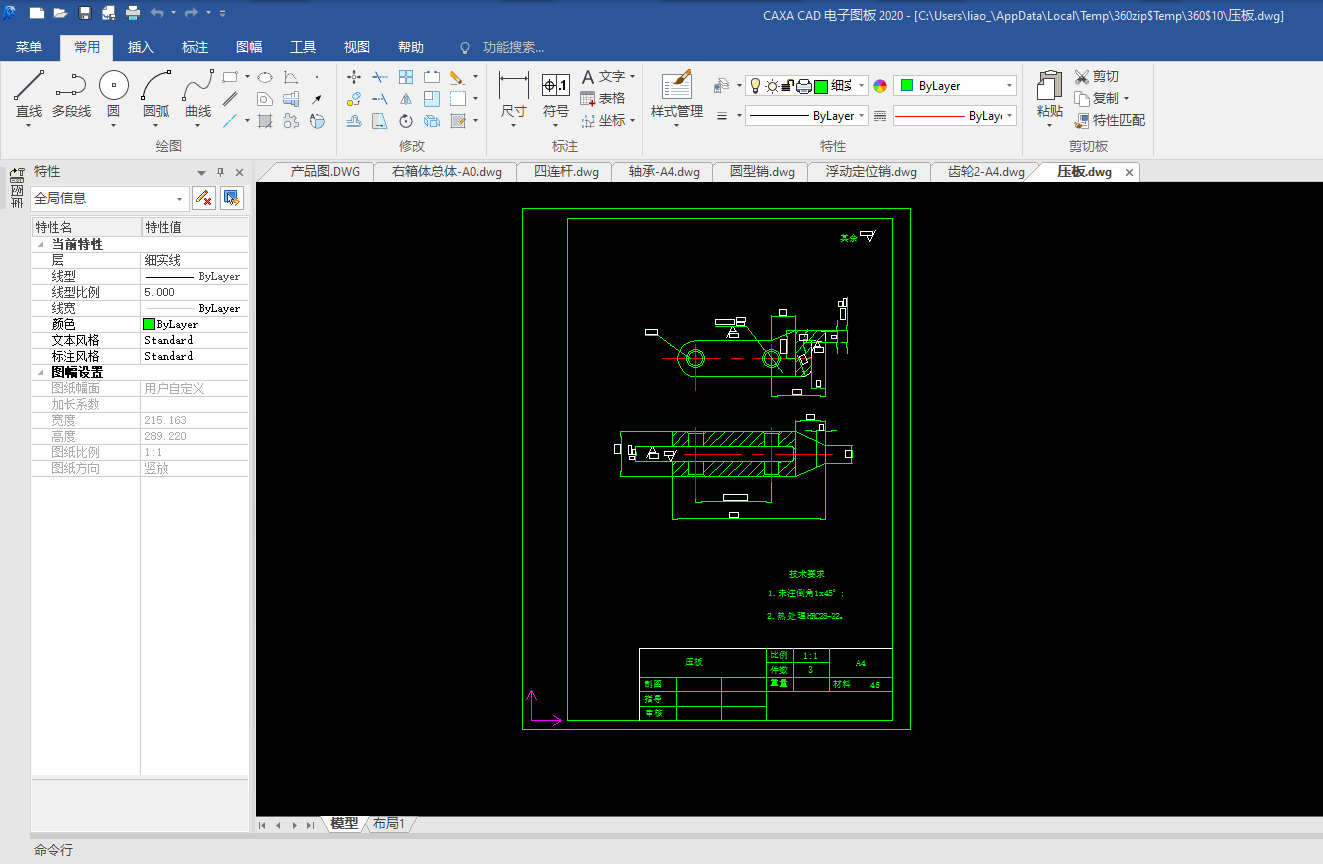Open the black ByLayer linetype dropdown
The height and width of the screenshot is (864, 1323).
[x=807, y=116]
